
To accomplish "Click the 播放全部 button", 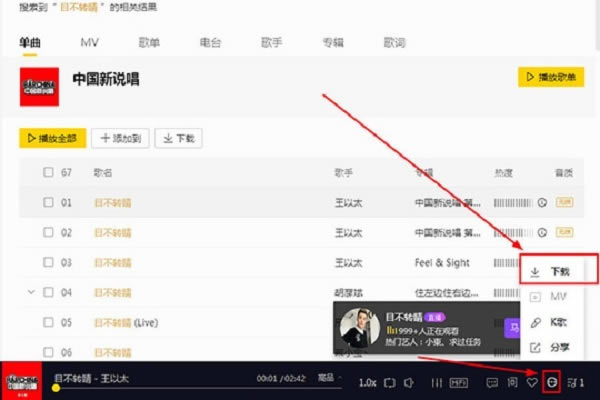I will [51, 138].
